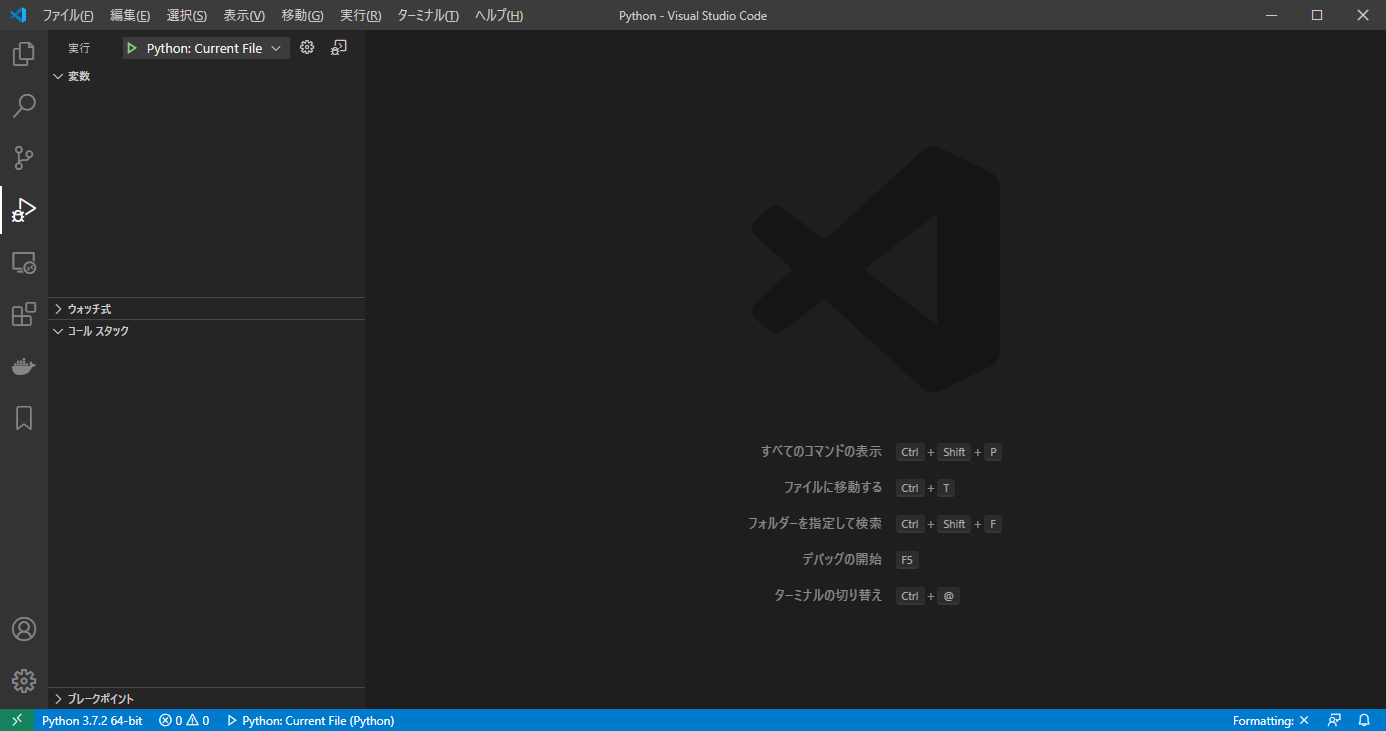Image resolution: width=1386 pixels, height=731 pixels.
Task: Click ファイルに移動する text
Action: (833, 488)
